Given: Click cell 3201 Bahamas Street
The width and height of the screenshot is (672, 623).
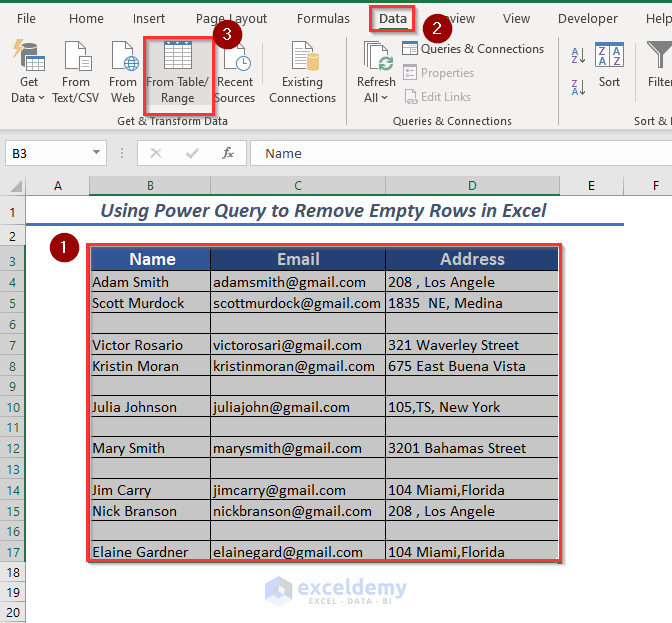Looking at the screenshot, I should 472,448.
